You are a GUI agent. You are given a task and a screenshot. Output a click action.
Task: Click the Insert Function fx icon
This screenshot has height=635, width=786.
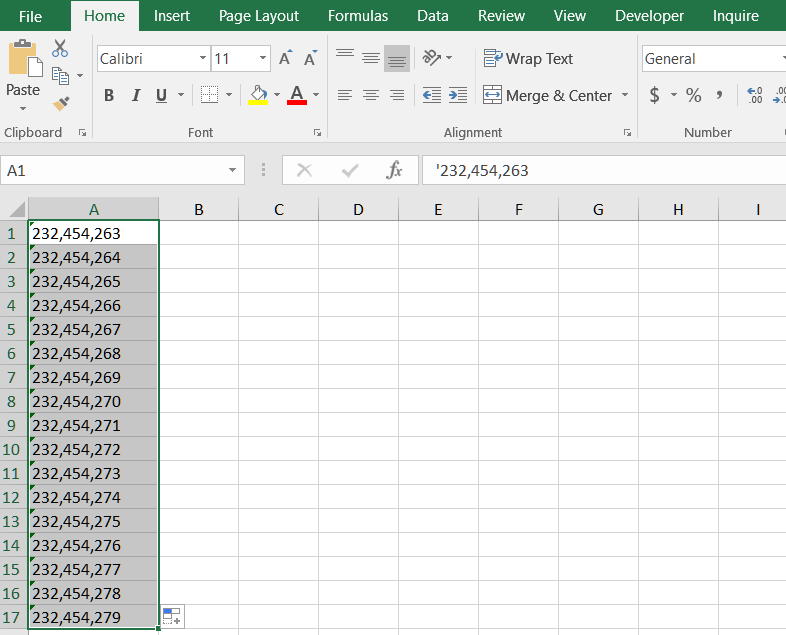tap(395, 171)
